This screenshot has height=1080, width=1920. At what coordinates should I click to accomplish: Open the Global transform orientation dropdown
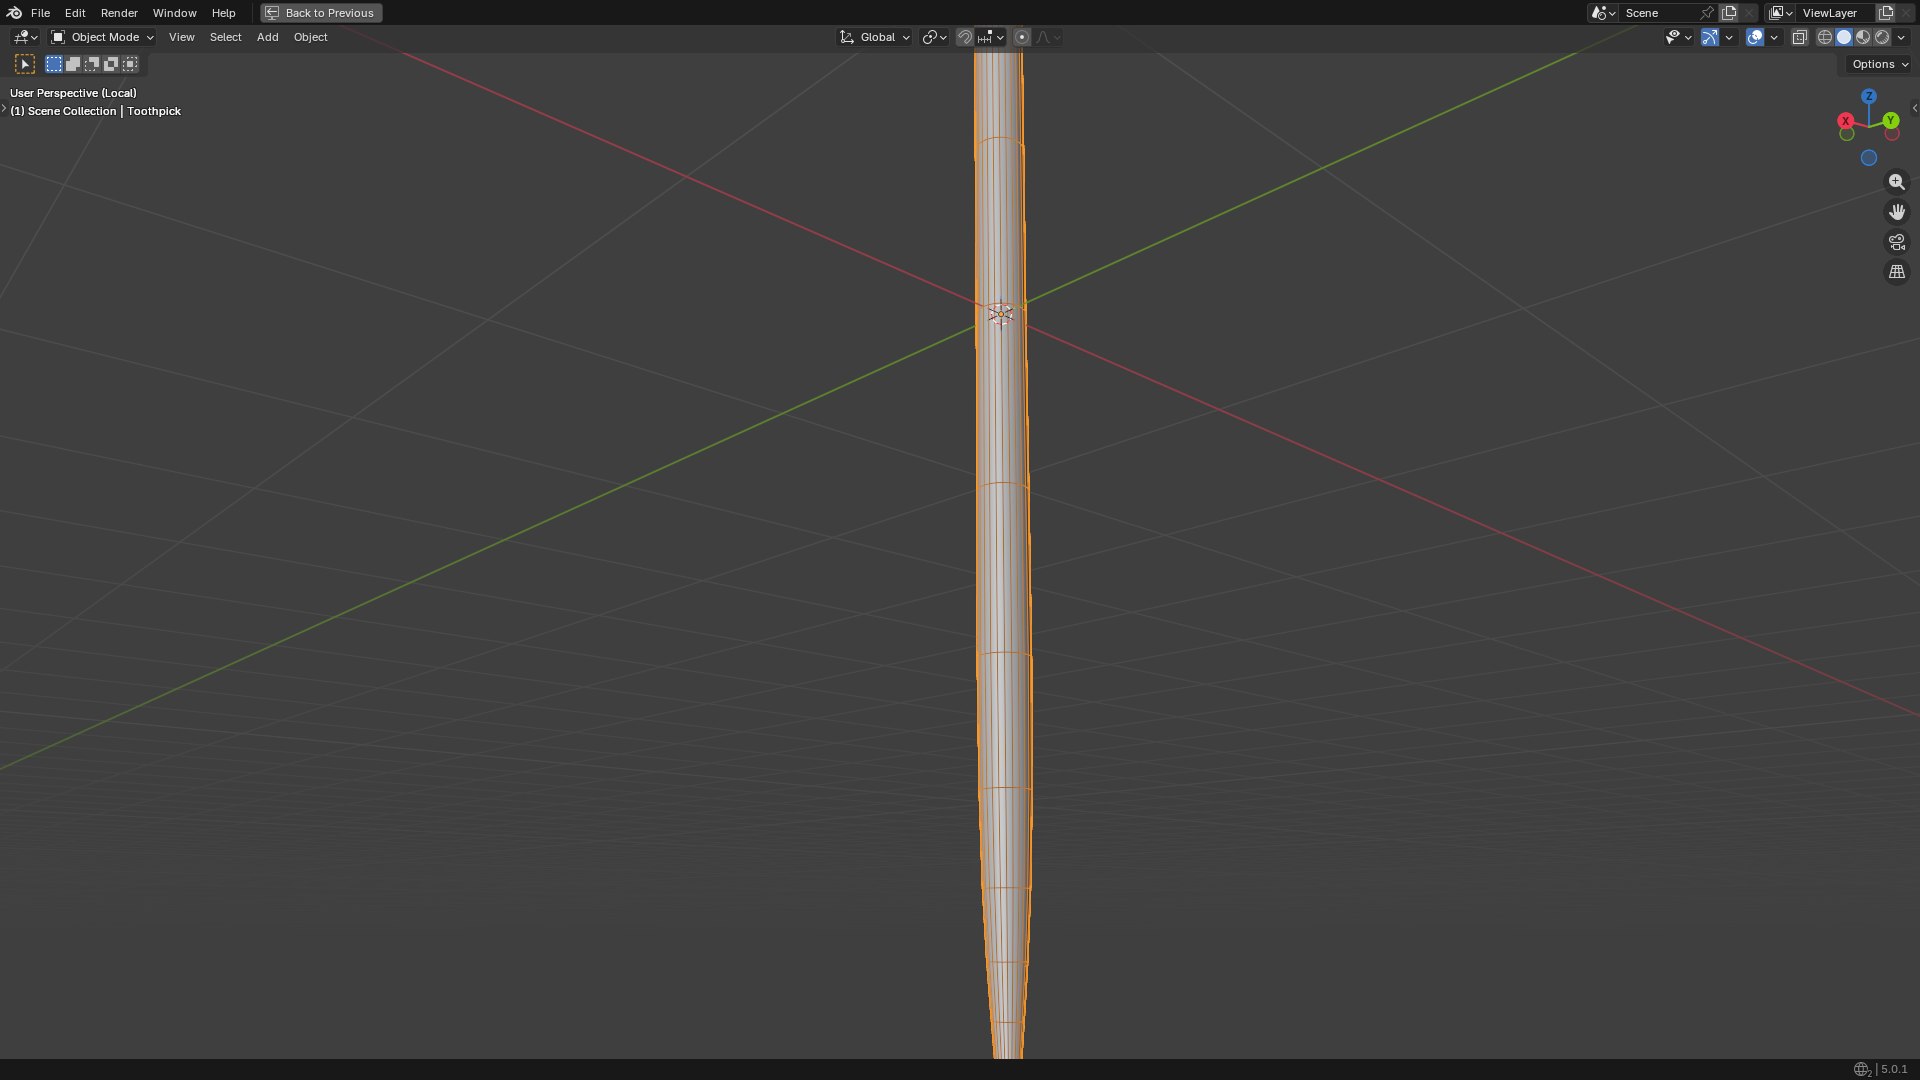[875, 37]
